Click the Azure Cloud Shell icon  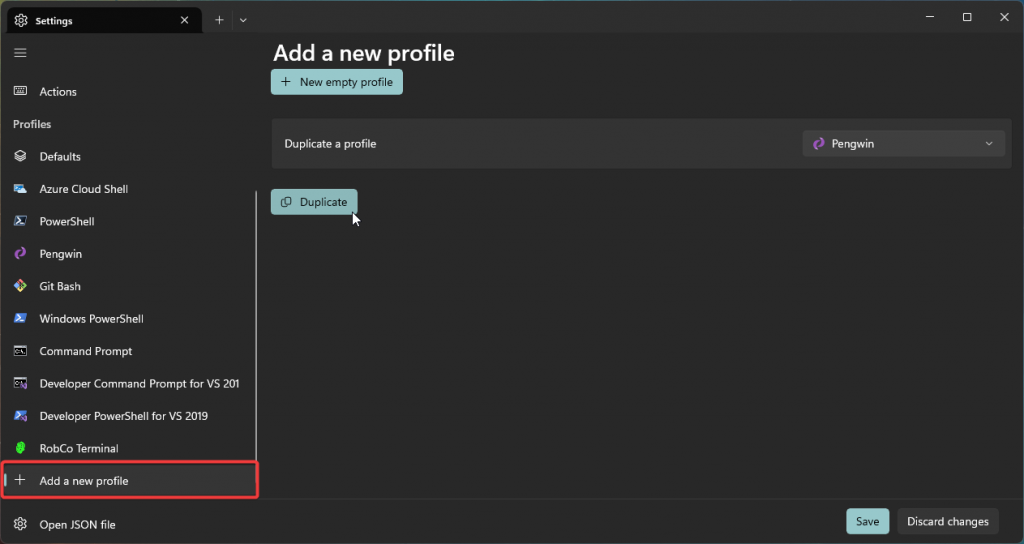pos(20,189)
